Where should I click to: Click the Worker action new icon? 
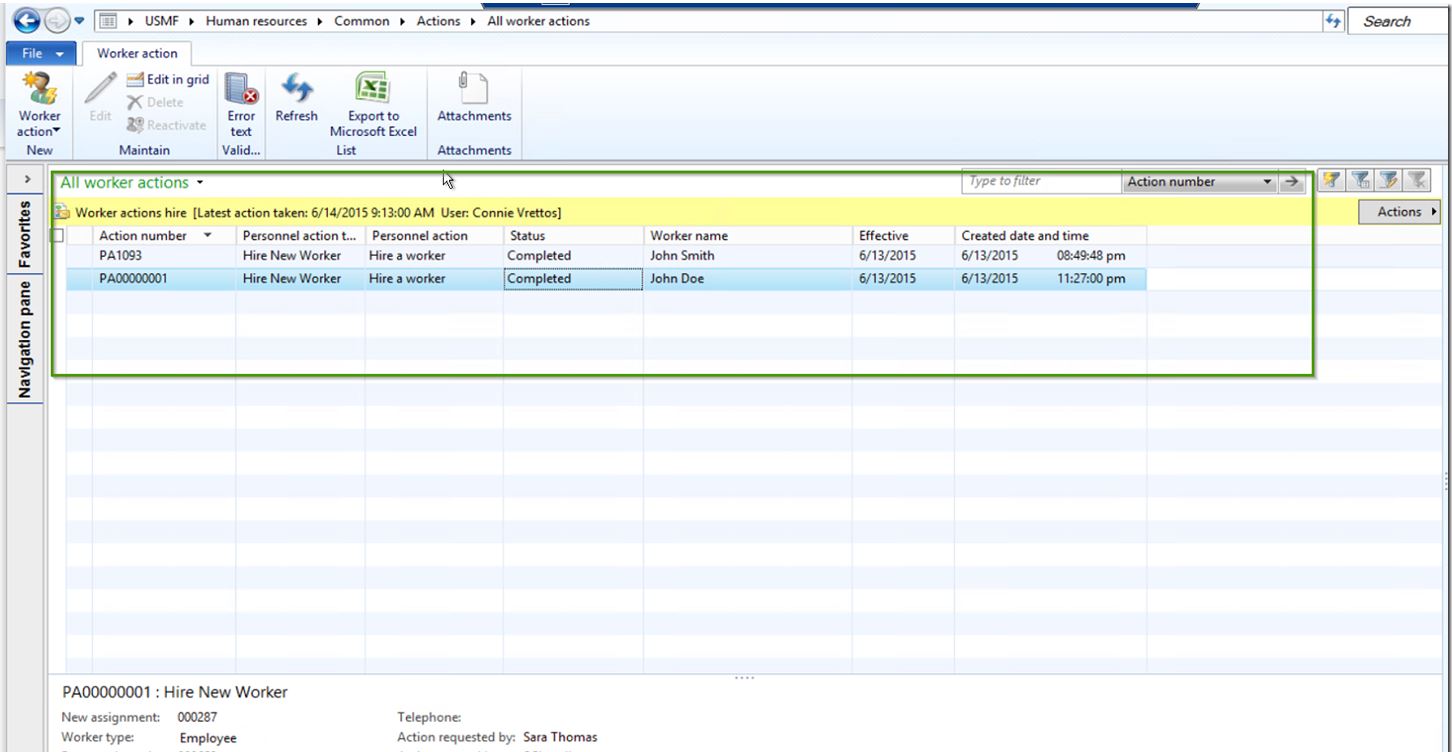point(39,90)
